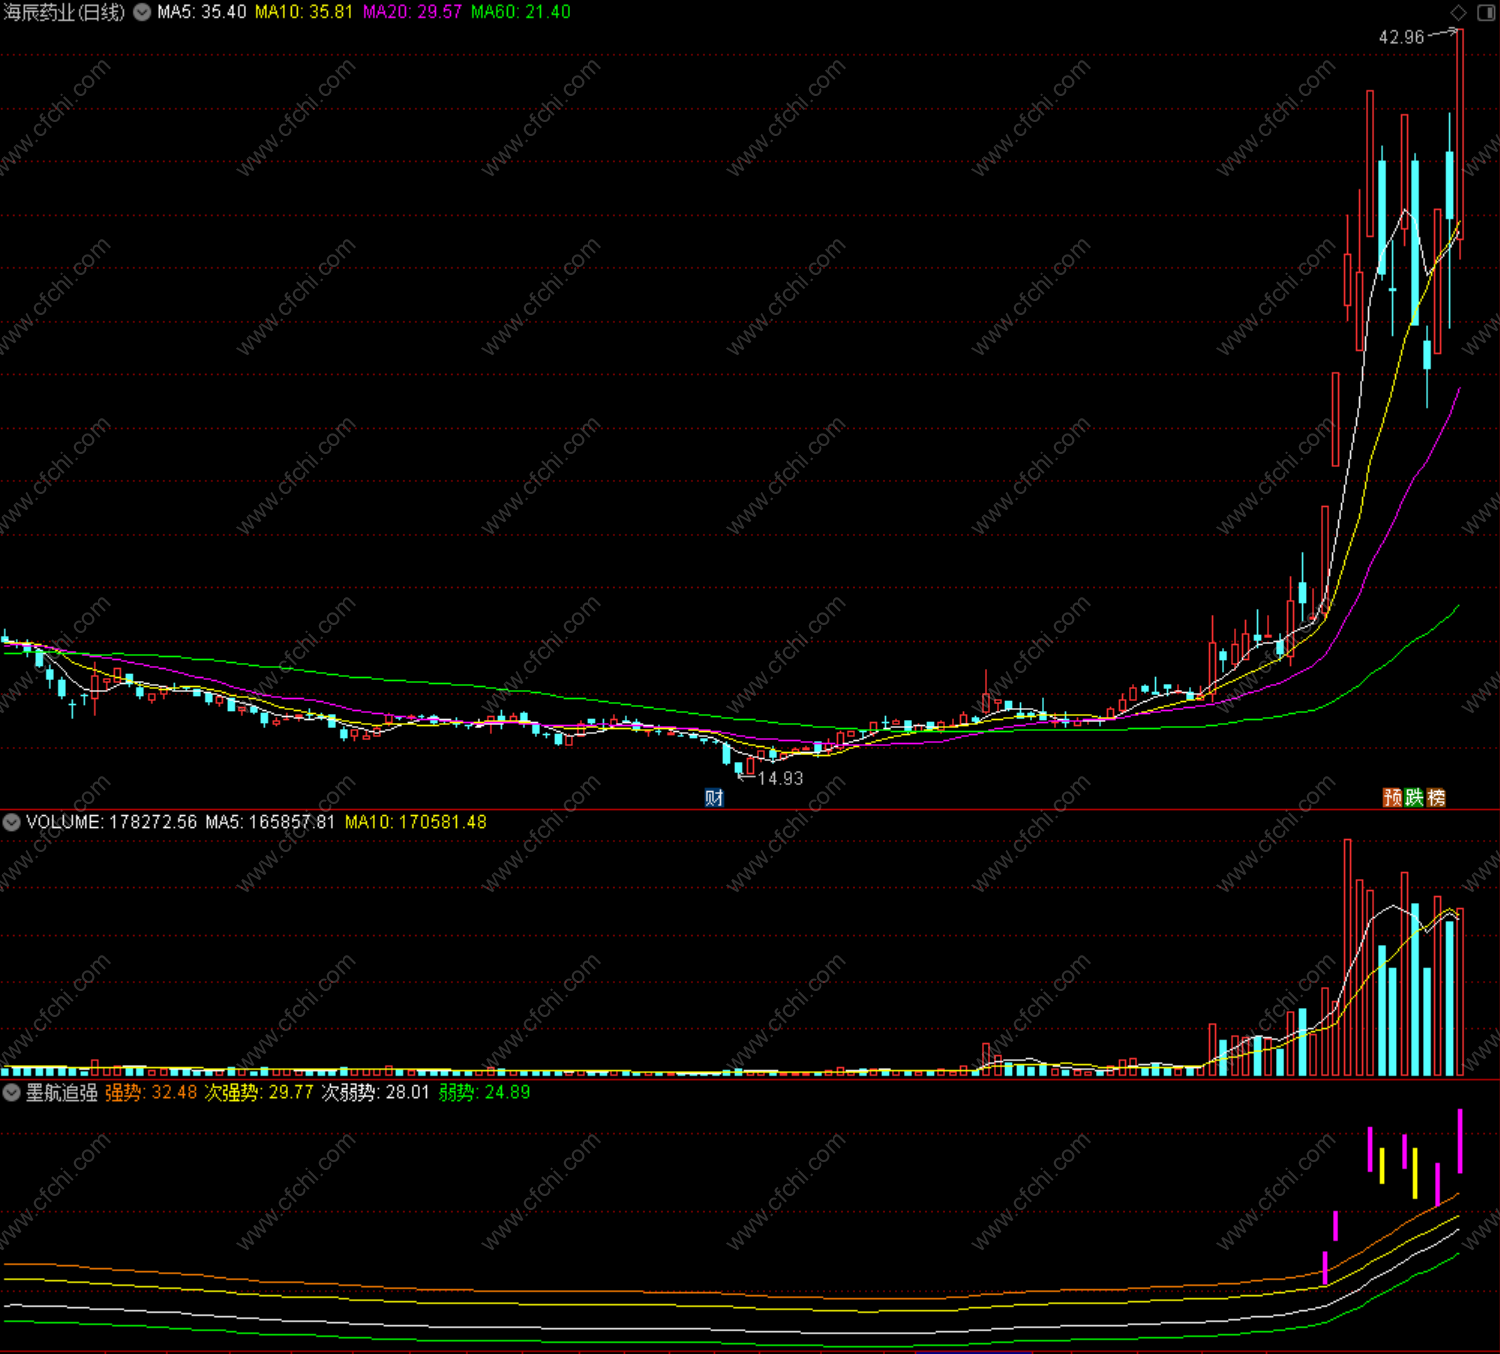Screen dimensions: 1500x1354
Task: Click the blue 财 finance marker
Action: click(714, 797)
